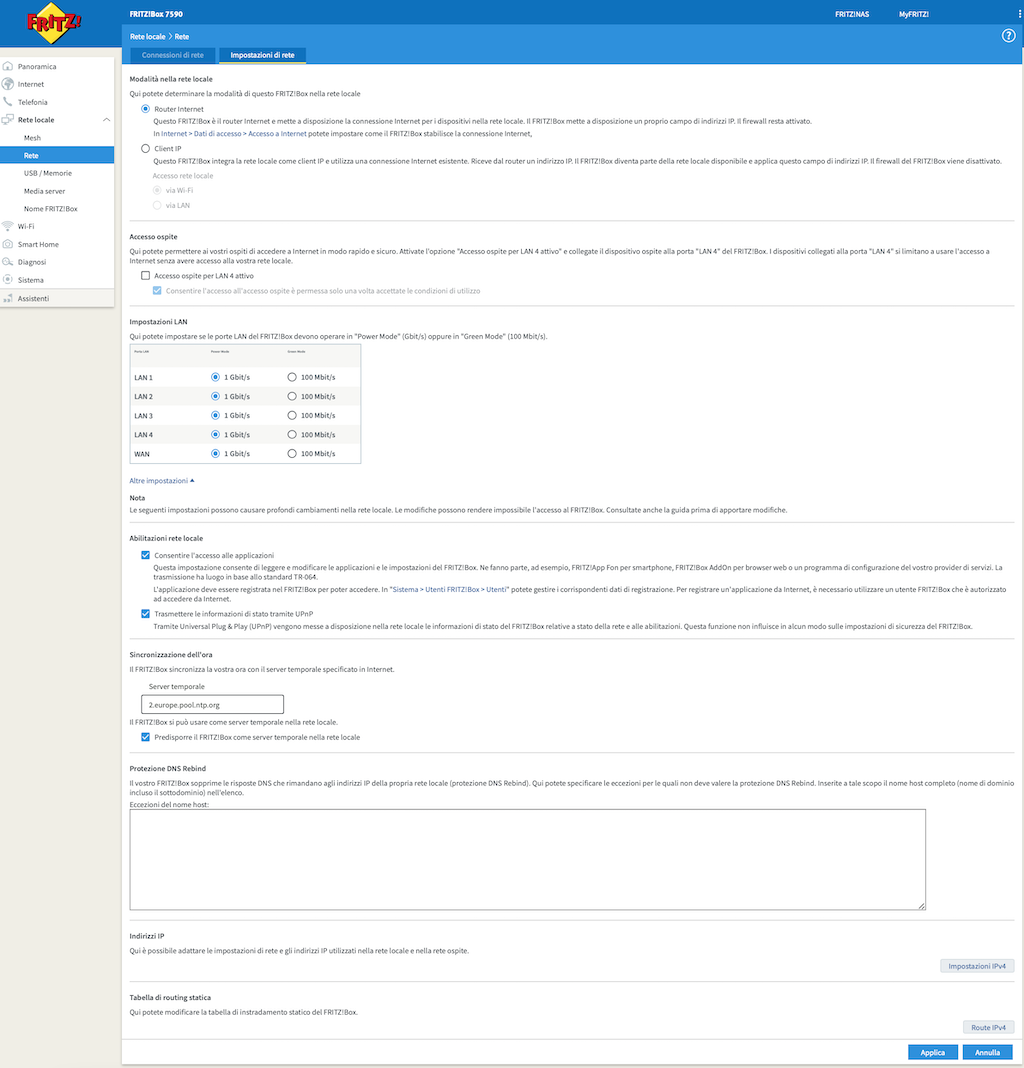Uncheck Trasmettere informazioni di stato UPnP

(x=146, y=613)
